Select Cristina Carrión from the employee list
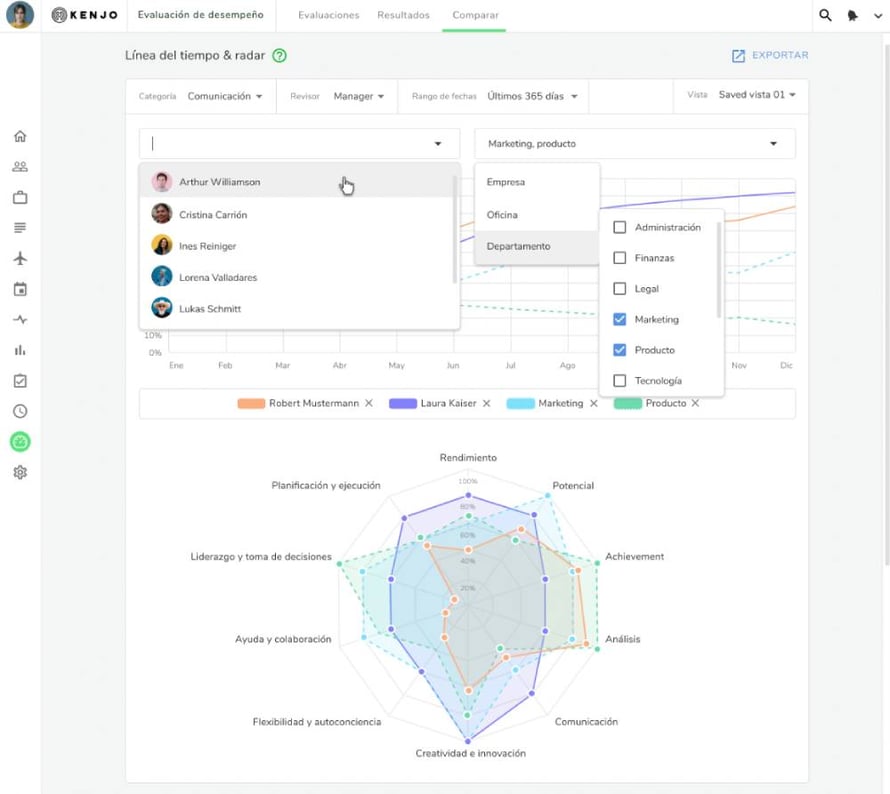The image size is (890, 794). tap(213, 215)
